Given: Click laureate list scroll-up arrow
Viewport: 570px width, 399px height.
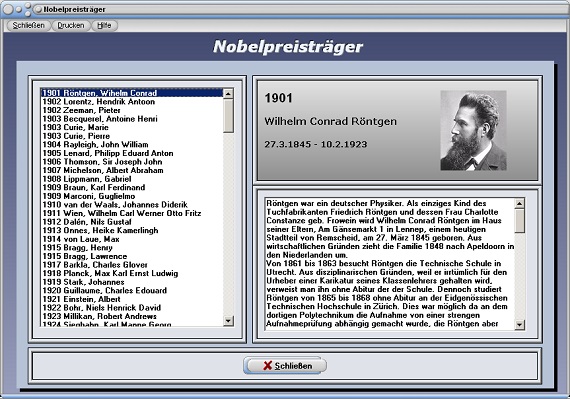Looking at the screenshot, I should pyautogui.click(x=228, y=94).
